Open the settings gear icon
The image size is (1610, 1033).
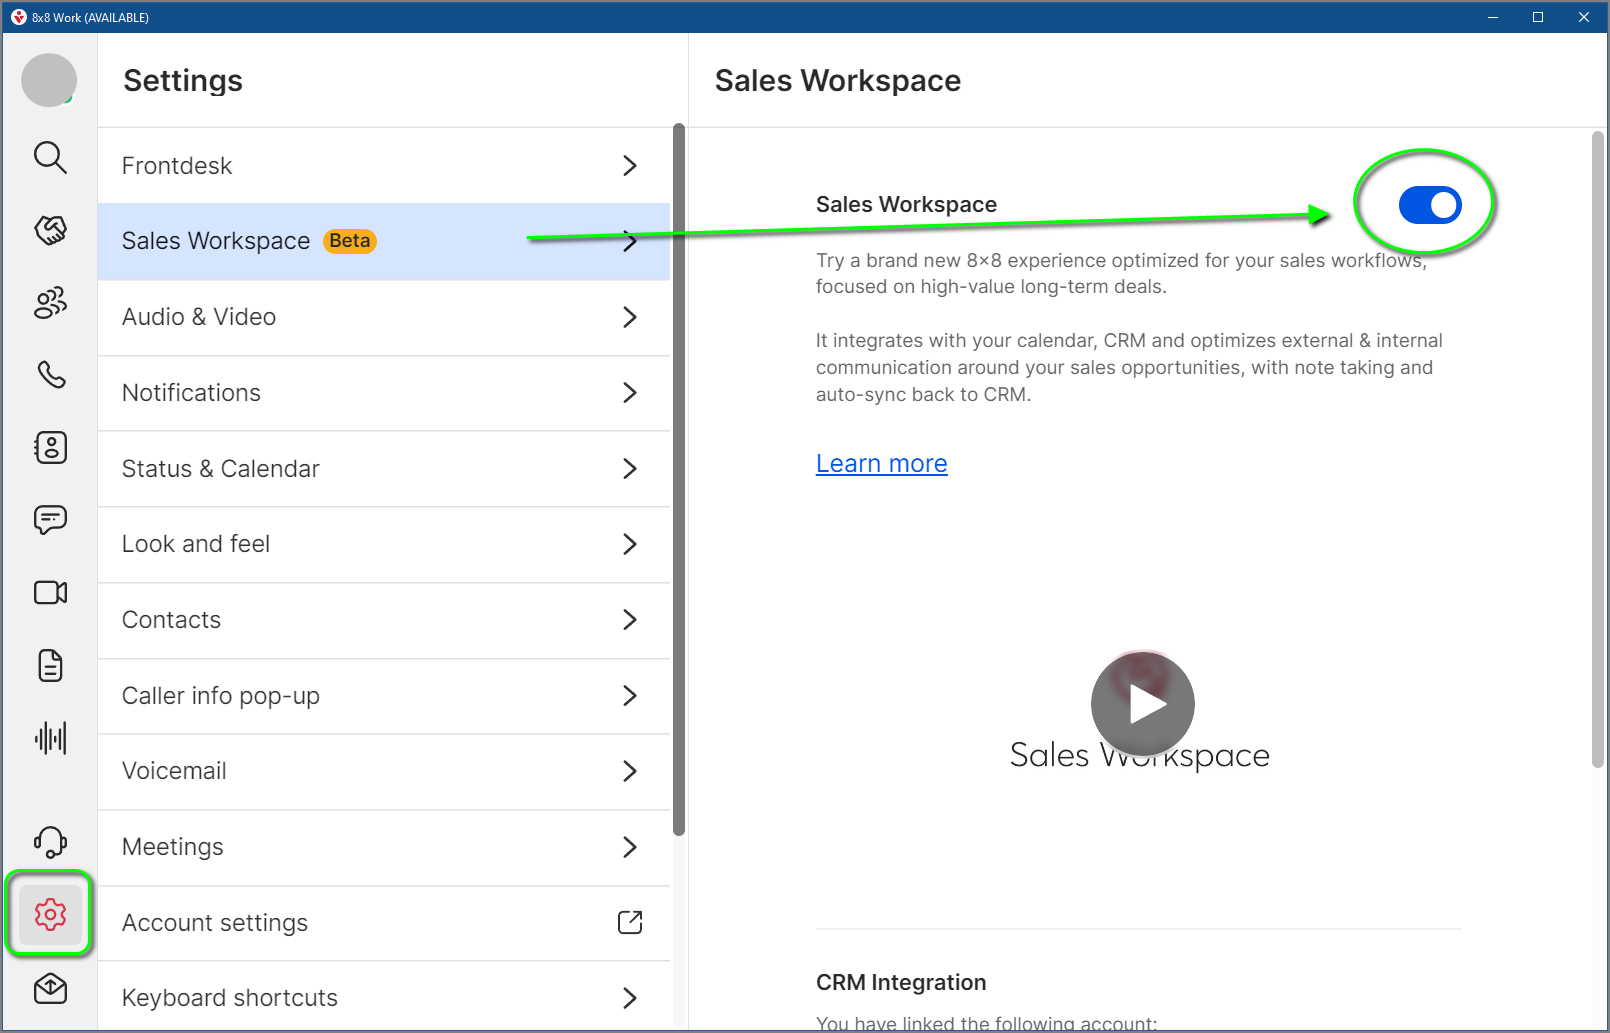tap(50, 914)
